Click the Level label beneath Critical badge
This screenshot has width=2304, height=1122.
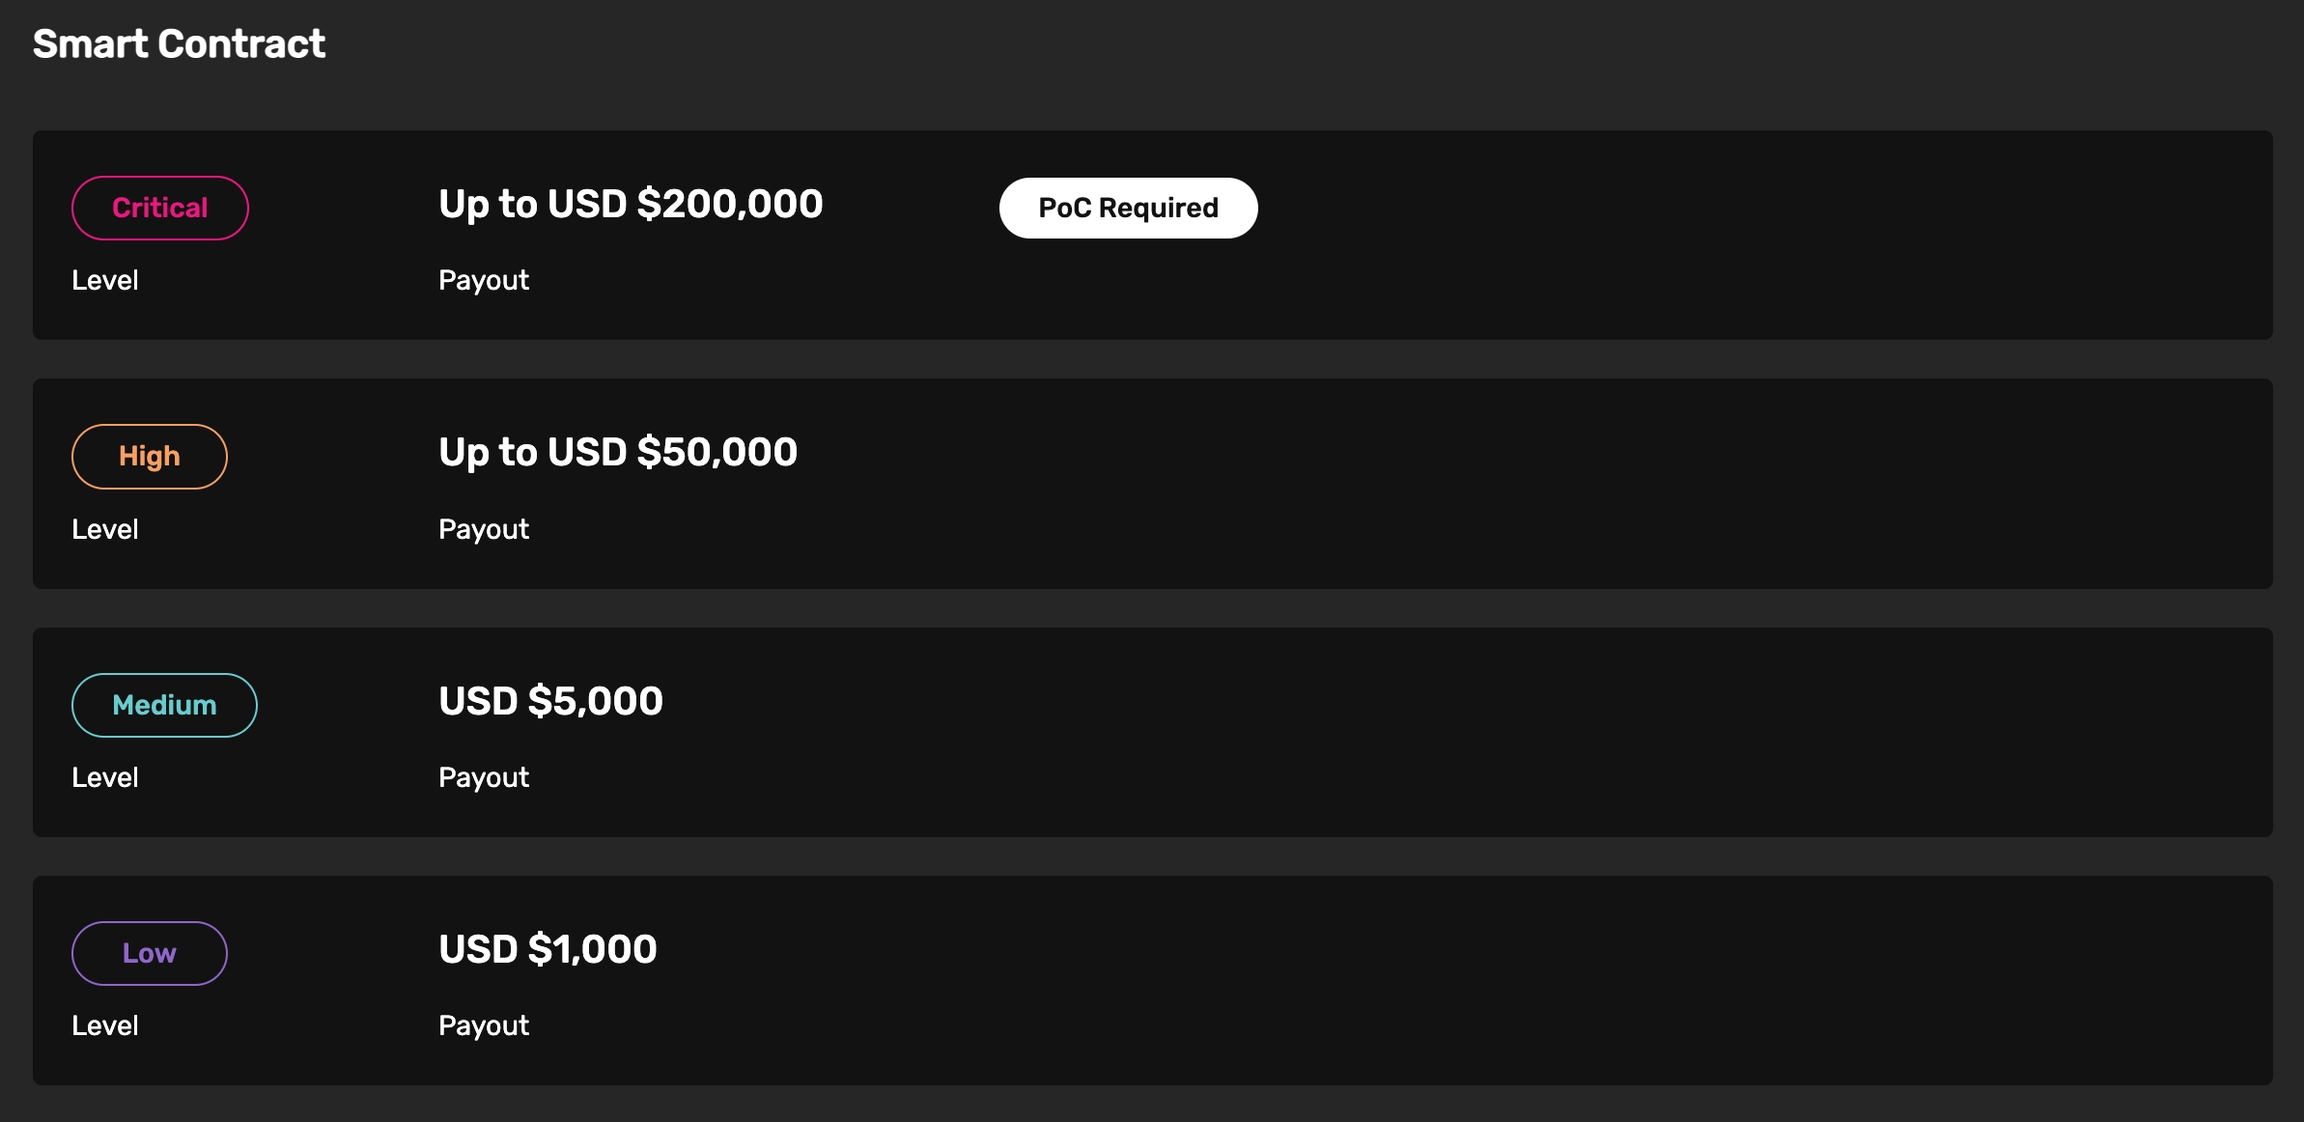[x=105, y=280]
